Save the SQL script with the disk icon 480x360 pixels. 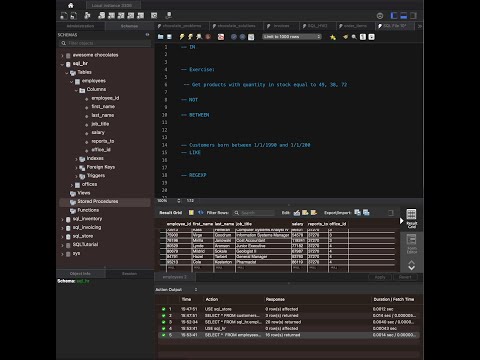coord(169,37)
